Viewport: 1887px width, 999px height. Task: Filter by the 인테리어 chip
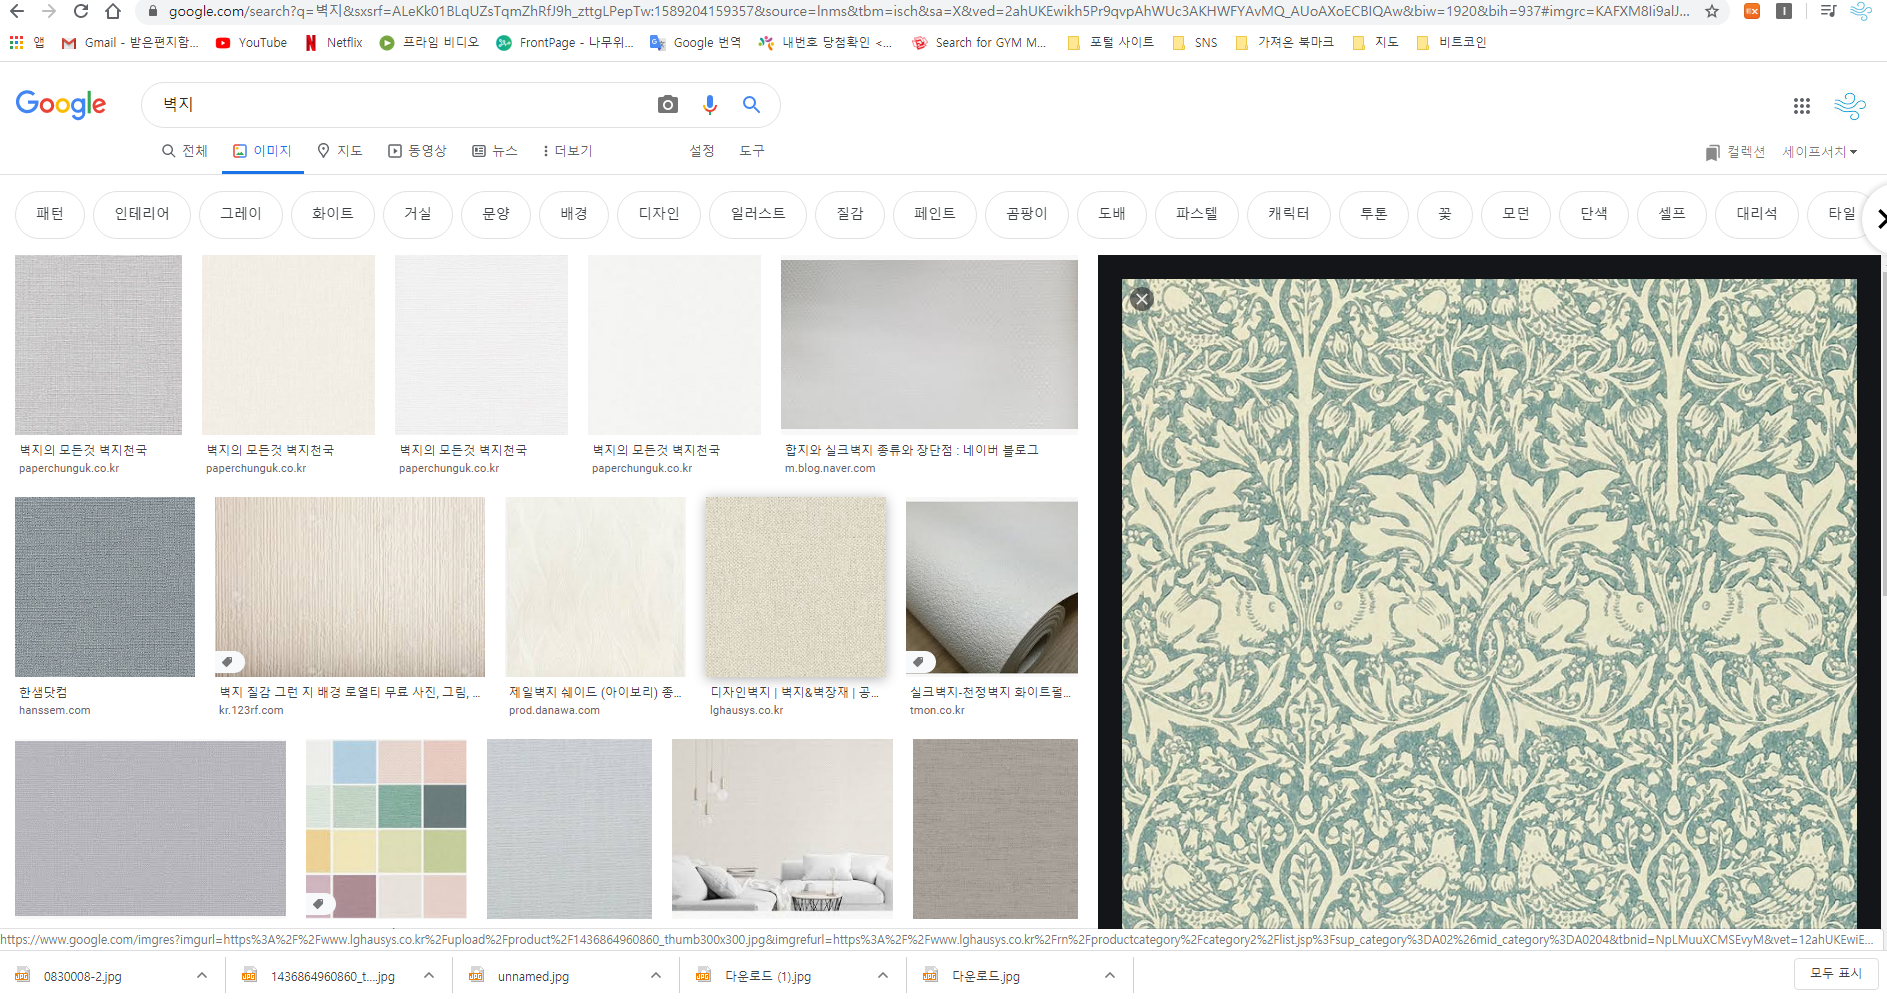(142, 214)
